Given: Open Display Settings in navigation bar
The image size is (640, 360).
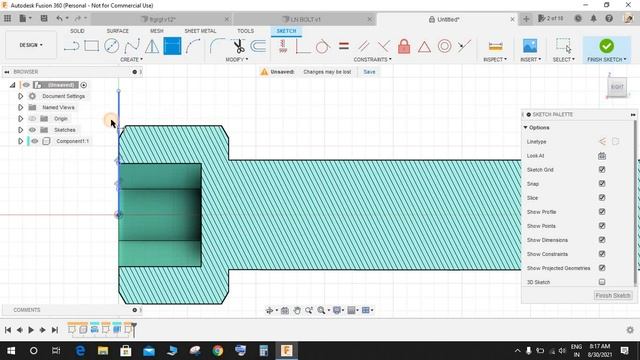Looking at the screenshot, I should pos(337,311).
